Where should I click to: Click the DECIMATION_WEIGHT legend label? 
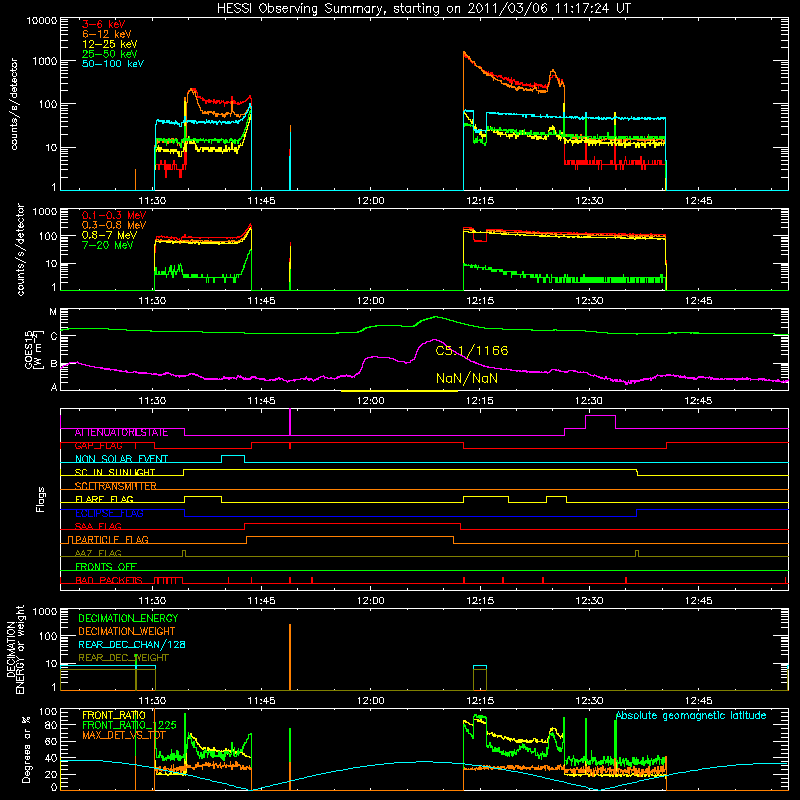click(x=127, y=632)
